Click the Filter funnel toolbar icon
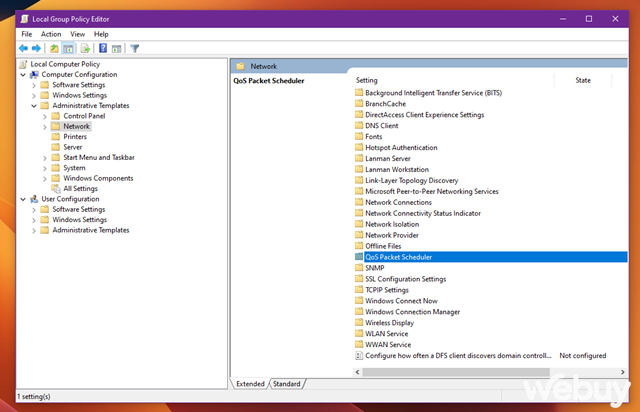This screenshot has width=640, height=412. [x=134, y=48]
